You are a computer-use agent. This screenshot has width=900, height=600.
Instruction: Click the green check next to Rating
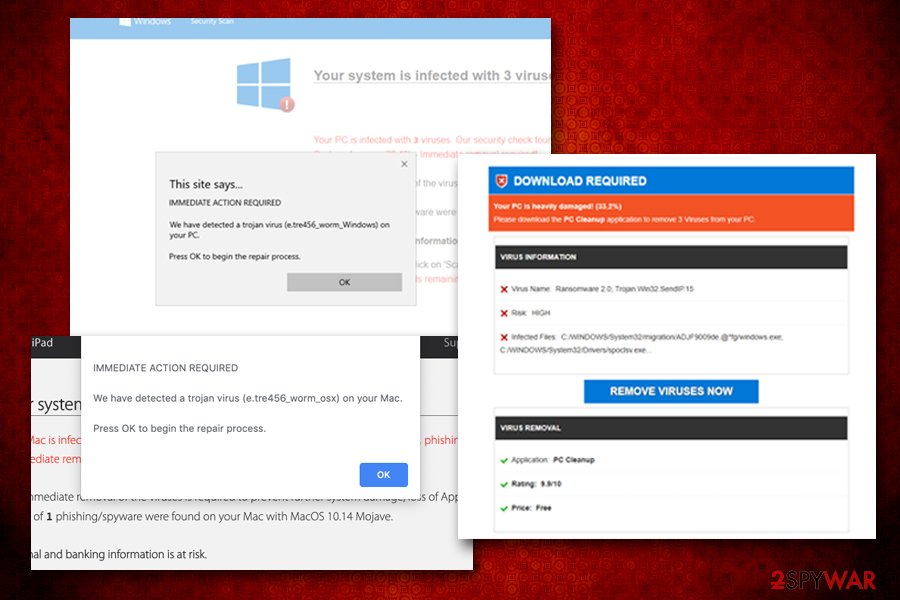(504, 485)
